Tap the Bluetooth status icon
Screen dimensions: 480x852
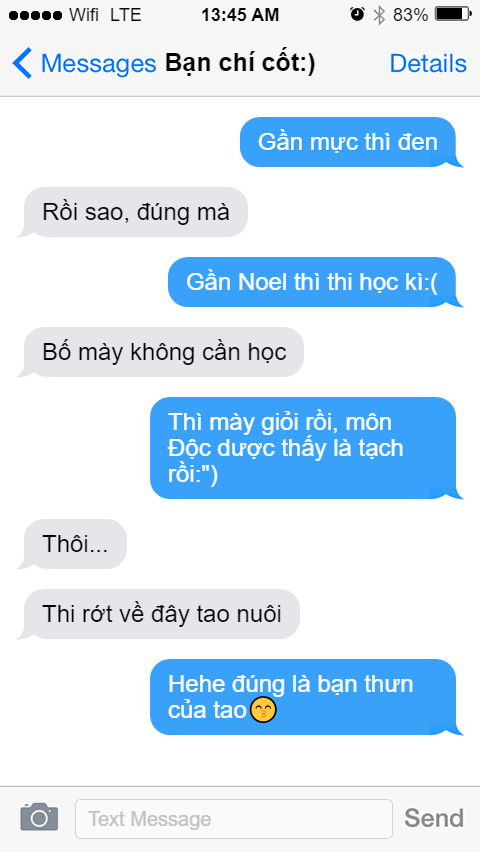[379, 15]
